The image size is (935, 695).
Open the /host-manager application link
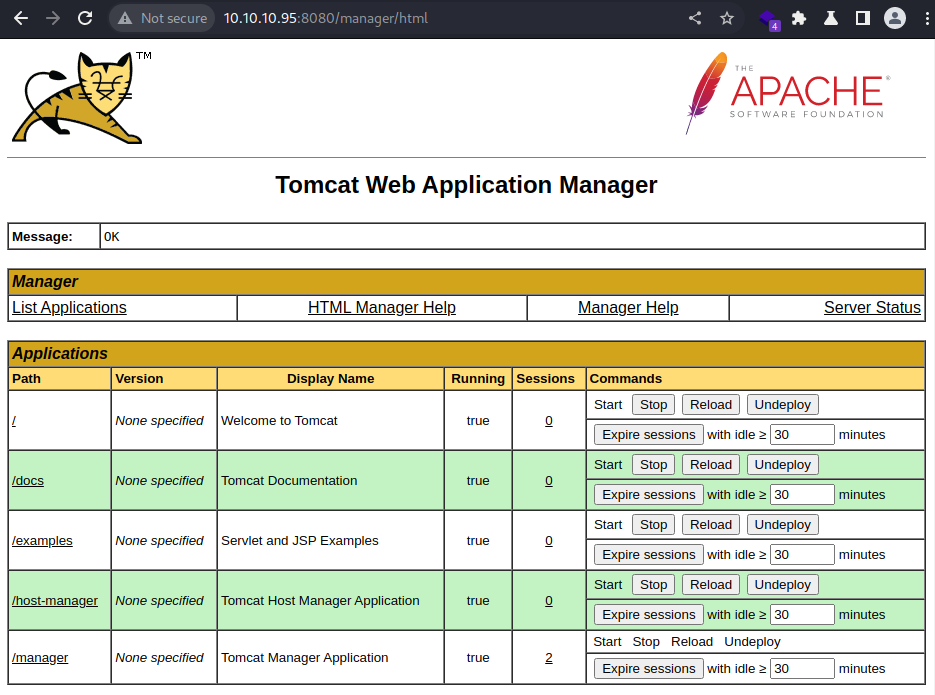coord(55,601)
